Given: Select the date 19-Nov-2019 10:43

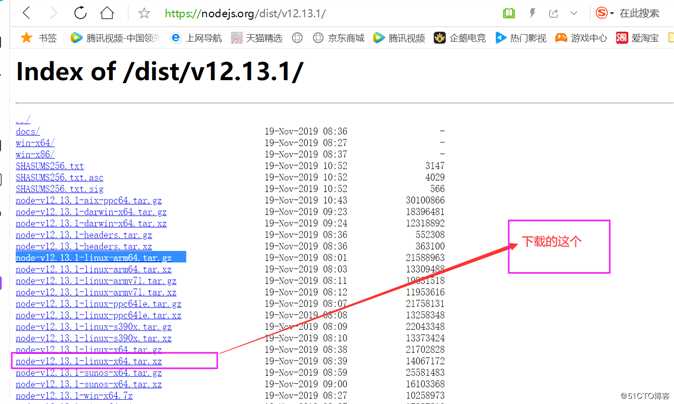Looking at the screenshot, I should (x=306, y=201).
